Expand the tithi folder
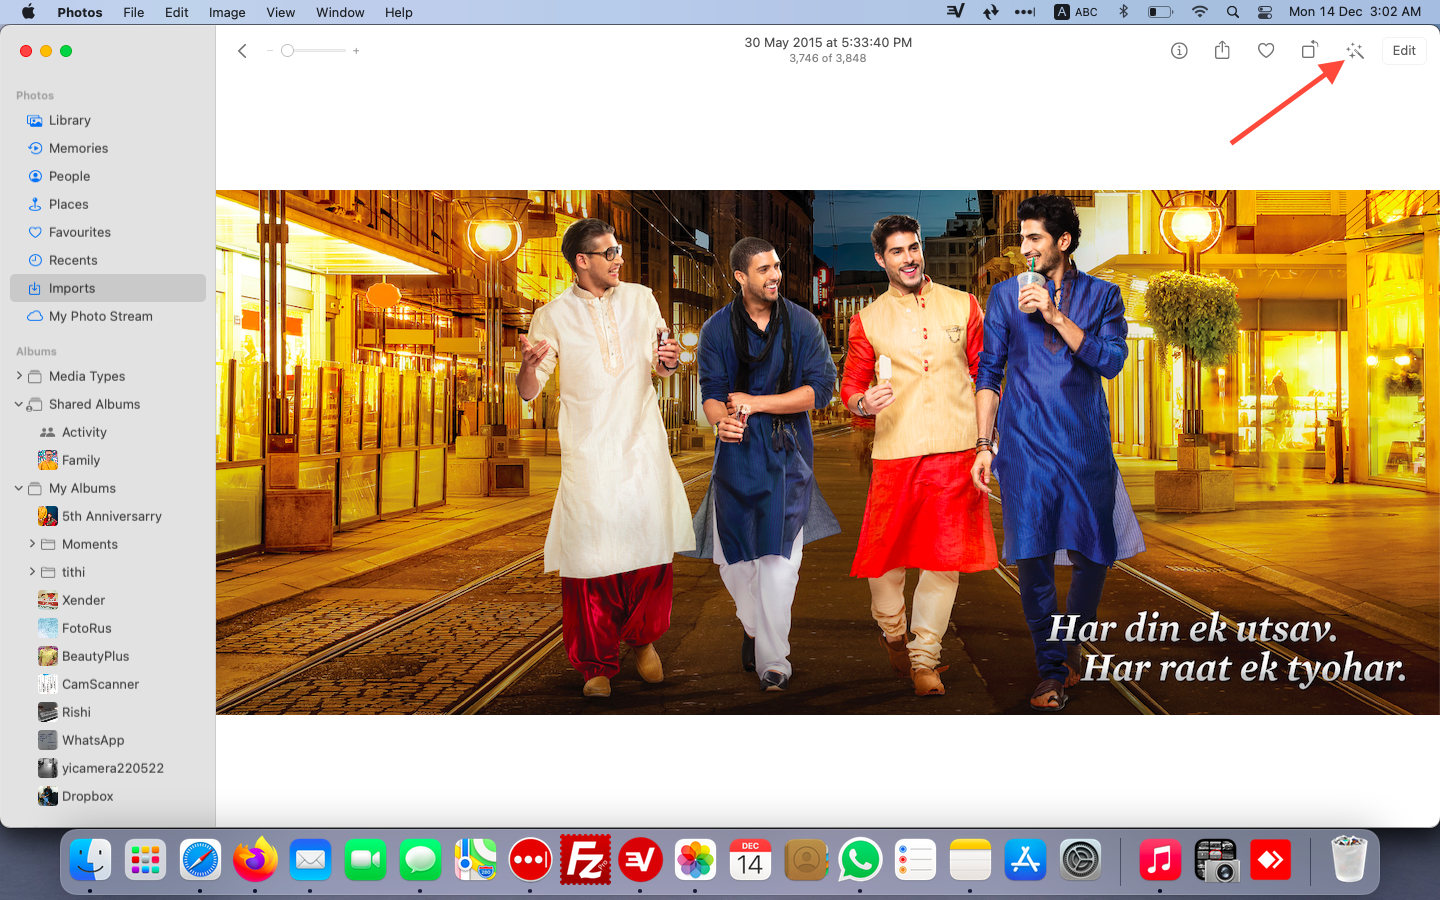This screenshot has height=900, width=1440. (32, 572)
